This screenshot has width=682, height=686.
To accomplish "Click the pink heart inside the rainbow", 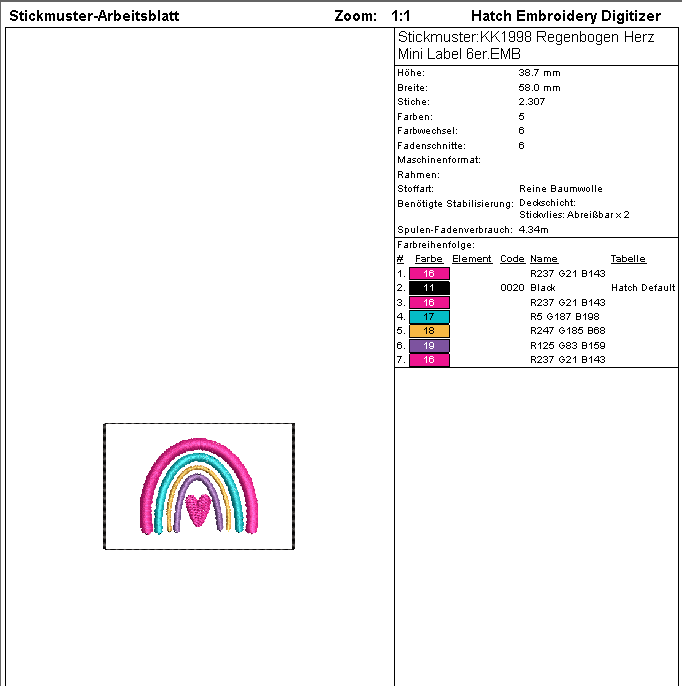I will (x=199, y=509).
